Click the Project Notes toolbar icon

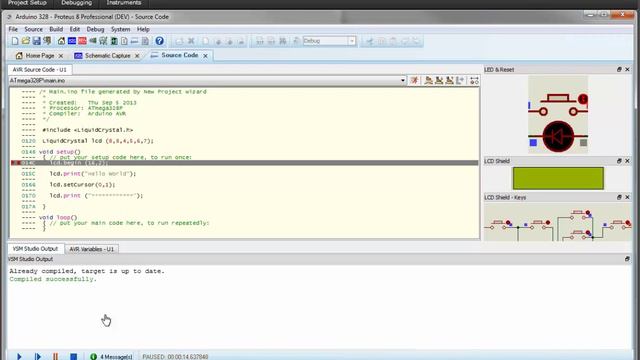pos(145,41)
